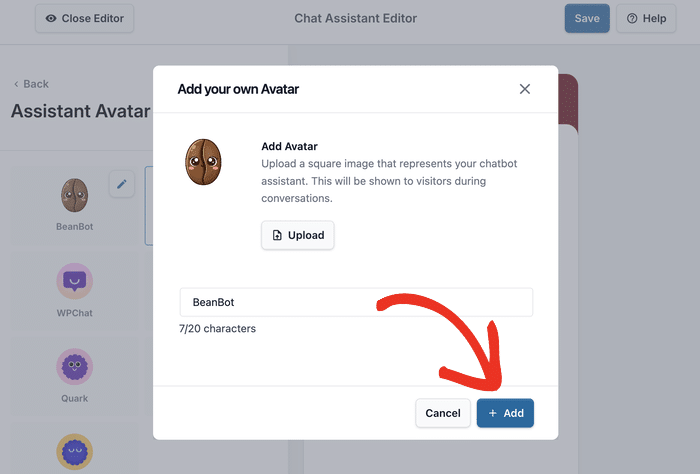Open the Help button
Viewport: 700px width, 474px height.
(x=646, y=18)
